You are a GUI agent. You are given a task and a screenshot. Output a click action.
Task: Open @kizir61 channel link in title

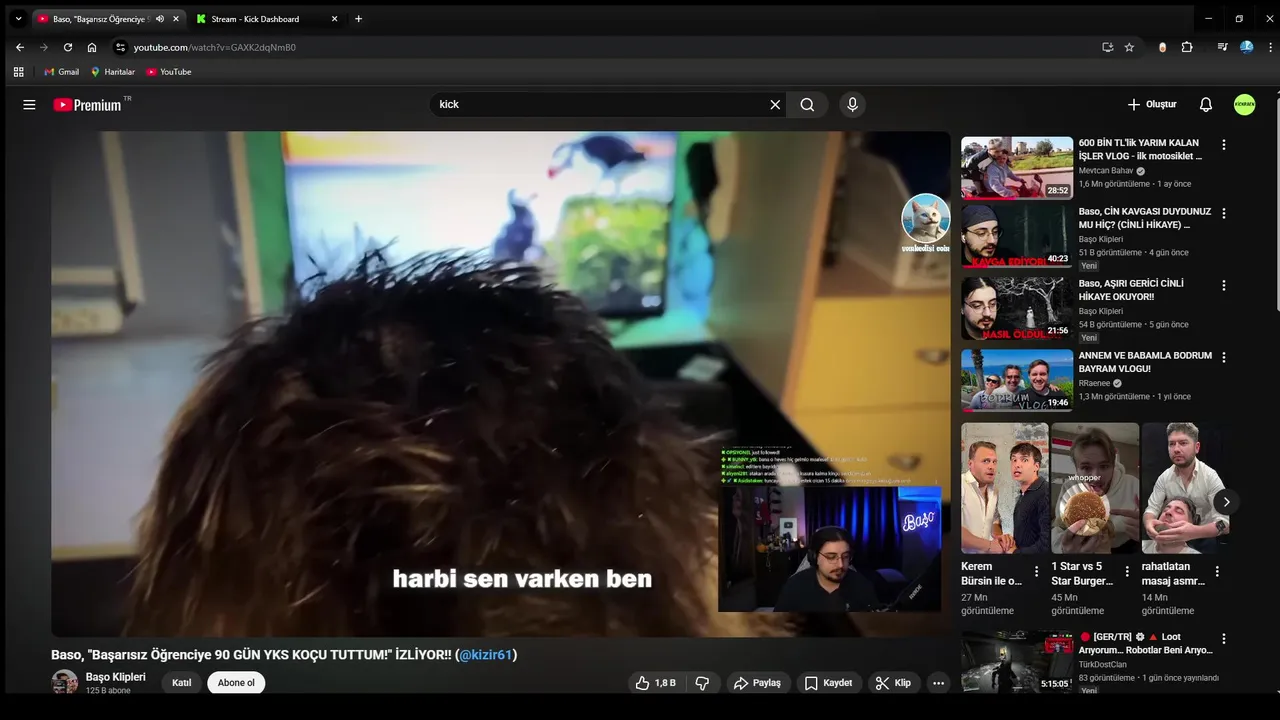486,655
